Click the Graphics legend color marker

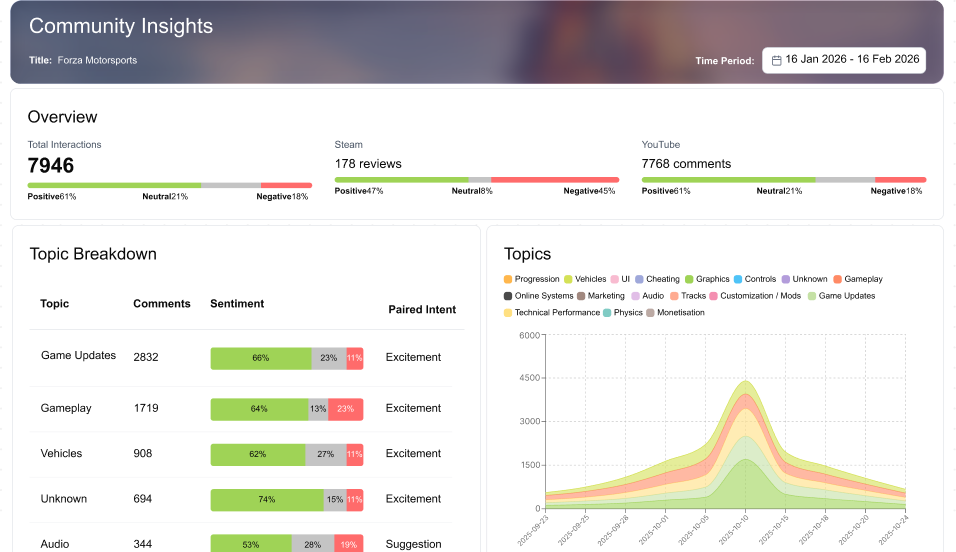690,279
